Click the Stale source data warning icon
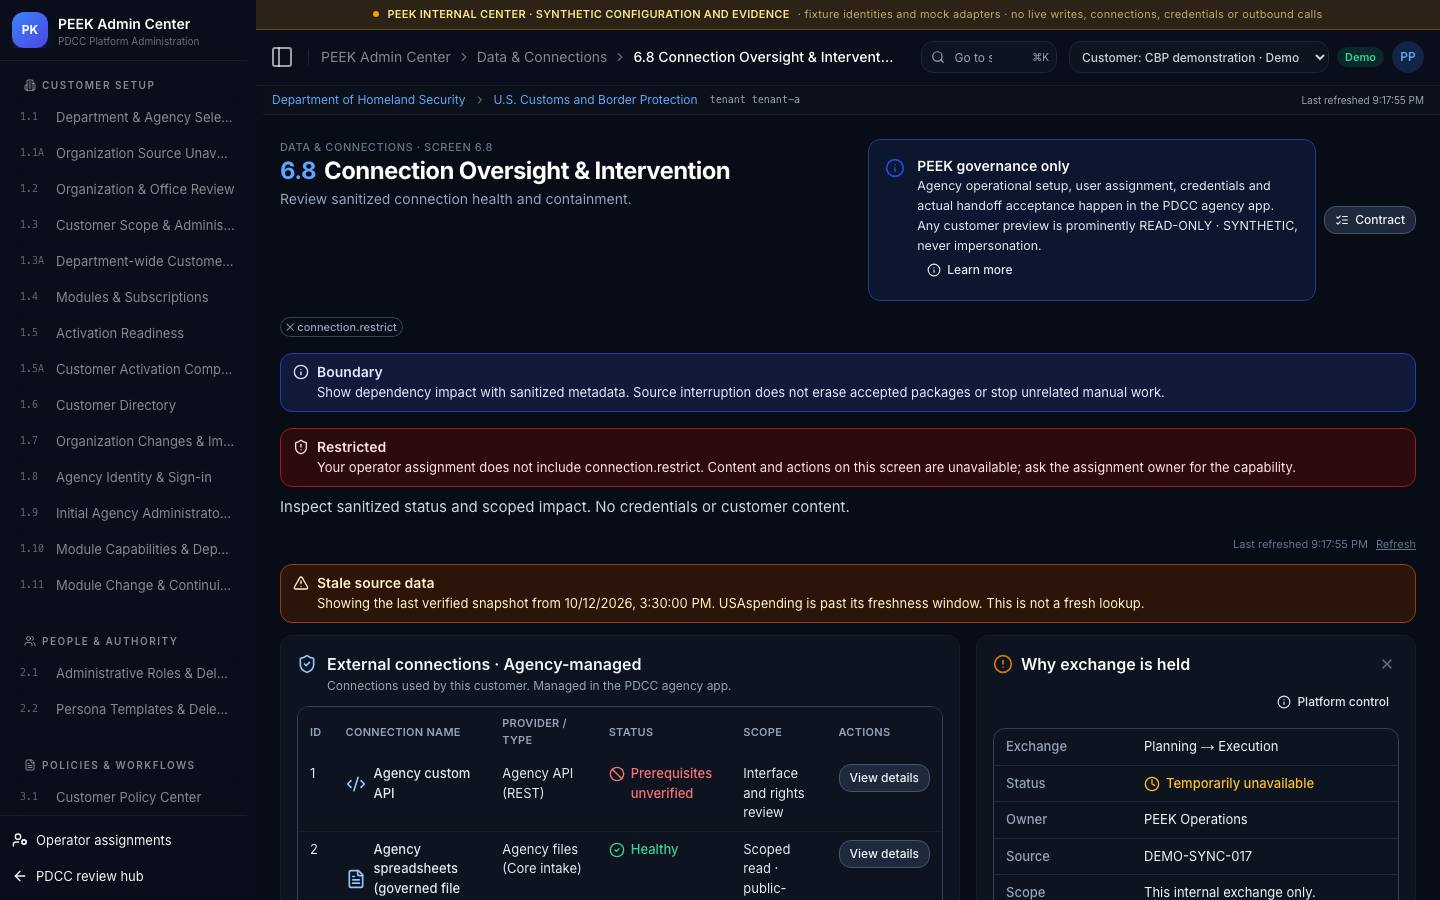The width and height of the screenshot is (1440, 900). 300,583
